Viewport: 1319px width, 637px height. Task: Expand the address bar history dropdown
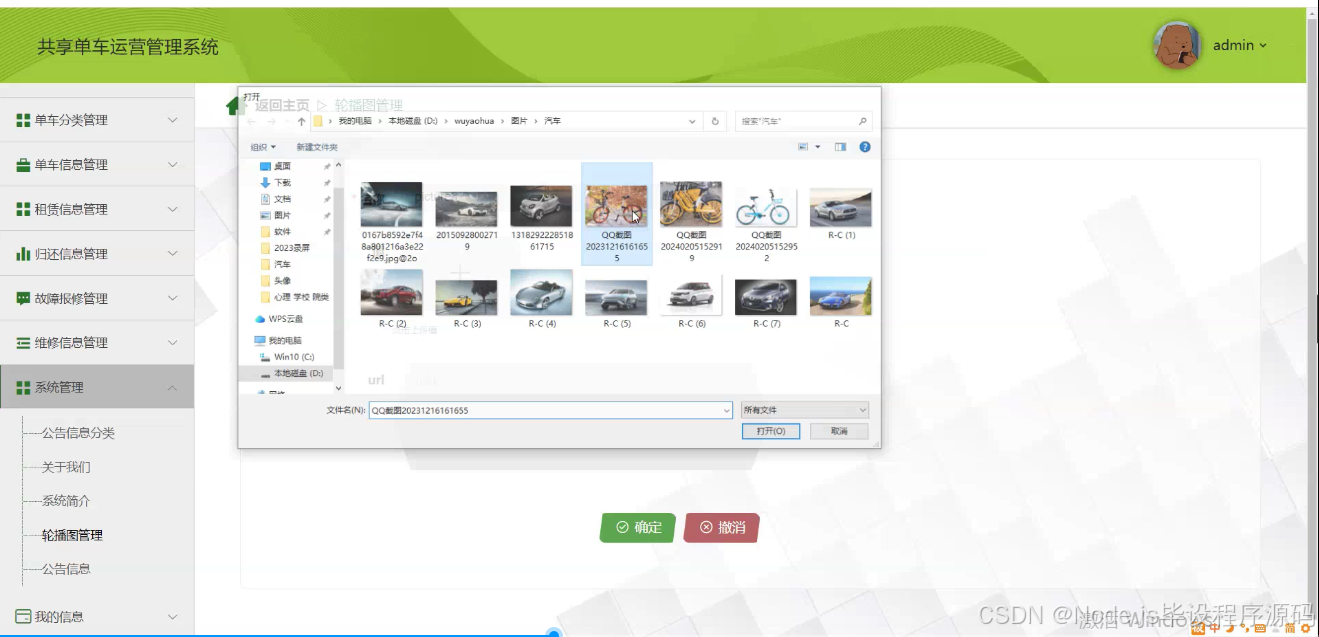tap(693, 121)
